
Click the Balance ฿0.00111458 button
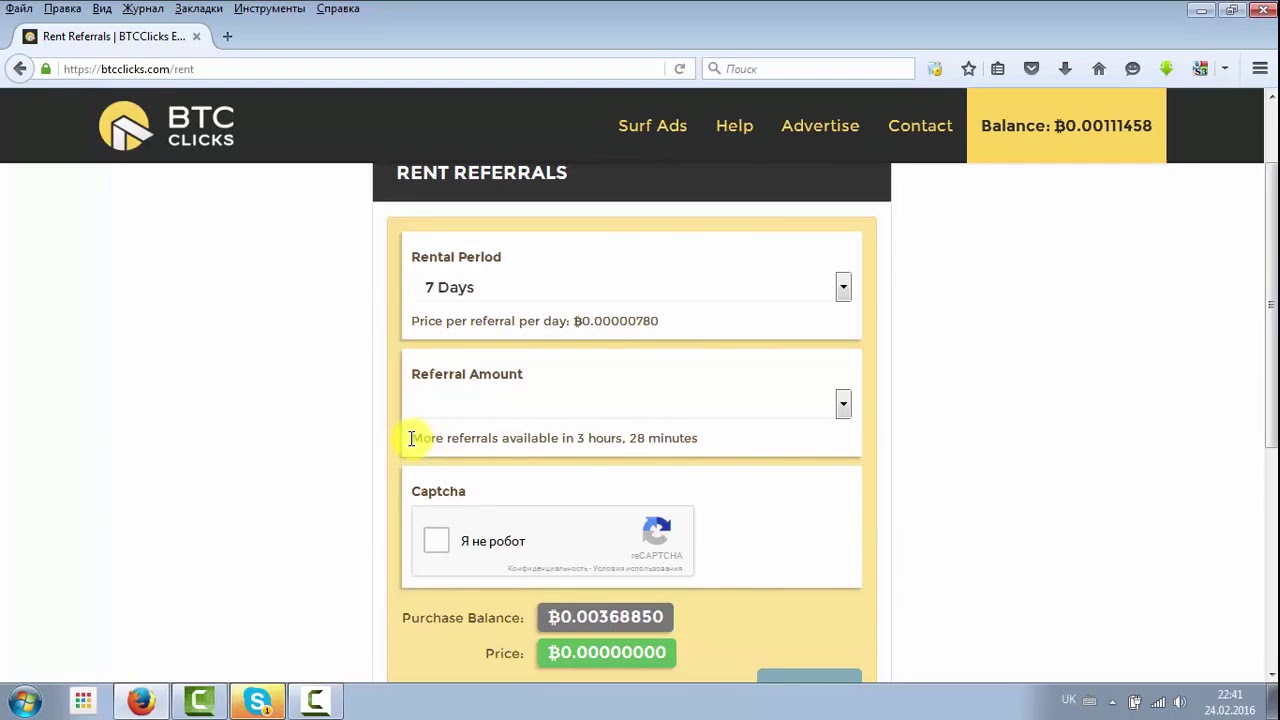click(1066, 126)
